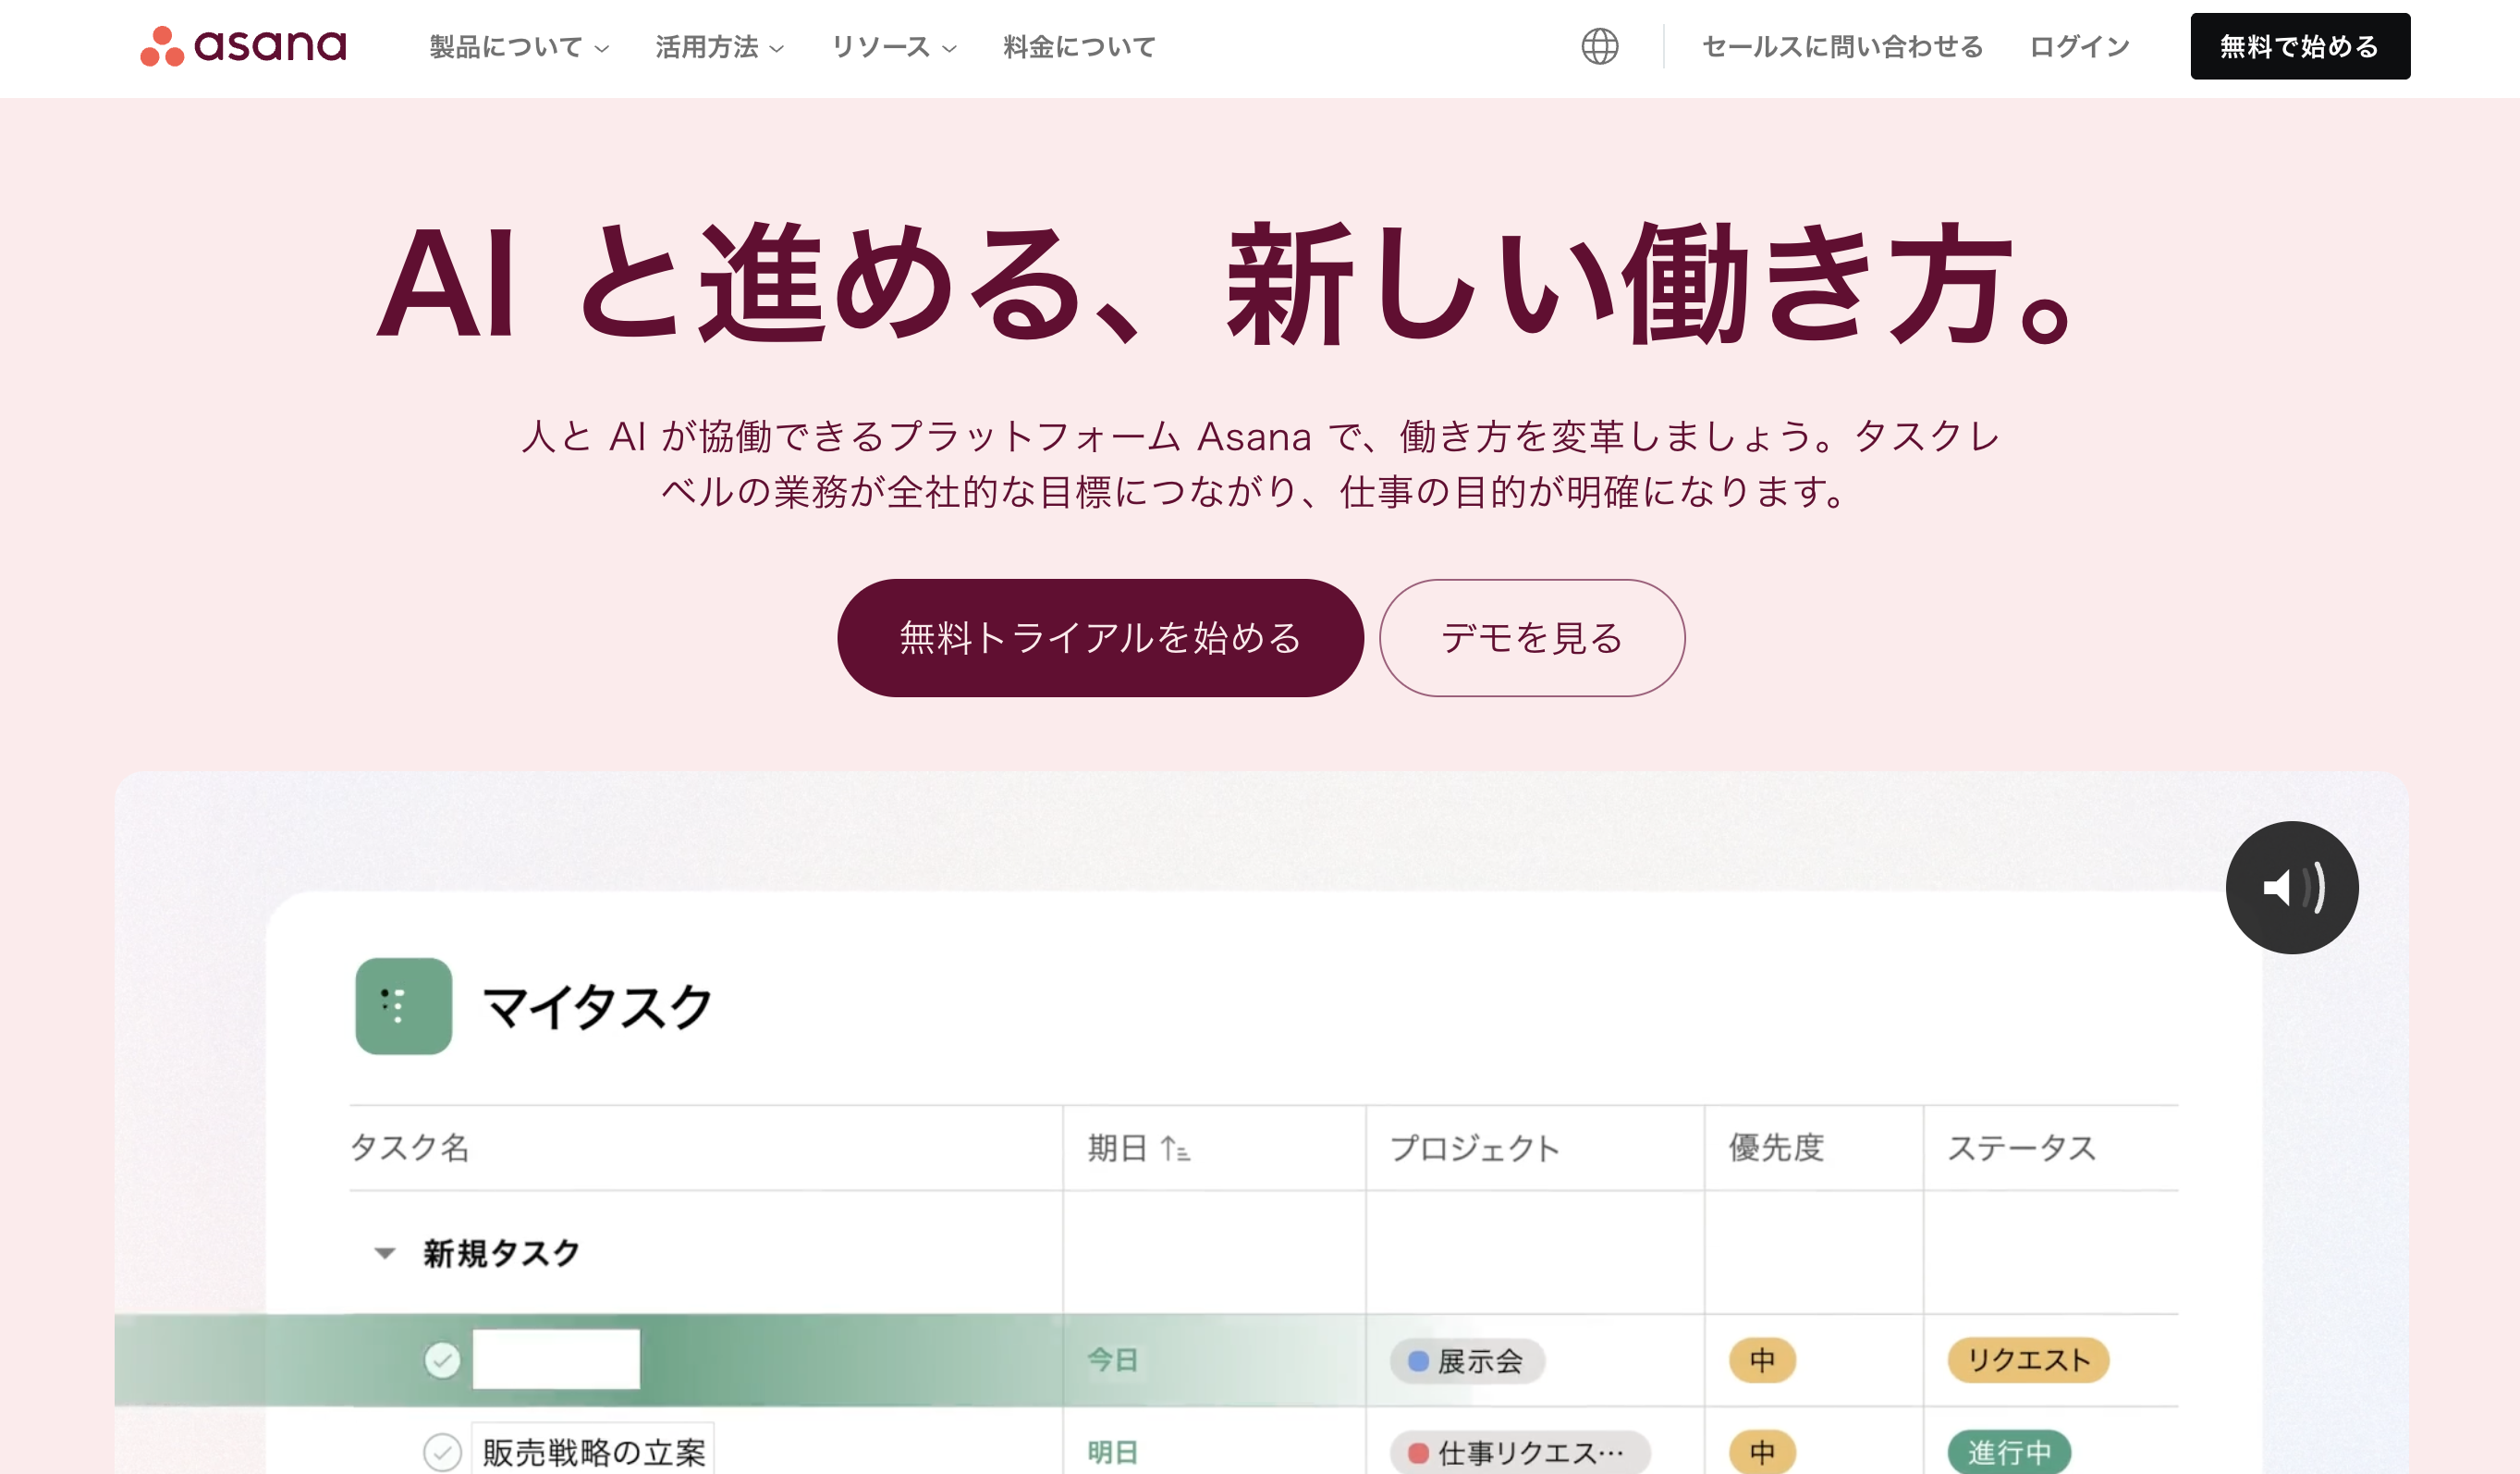This screenshot has height=1474, width=2520.
Task: Click the 展示会 project tag
Action: point(1467,1360)
